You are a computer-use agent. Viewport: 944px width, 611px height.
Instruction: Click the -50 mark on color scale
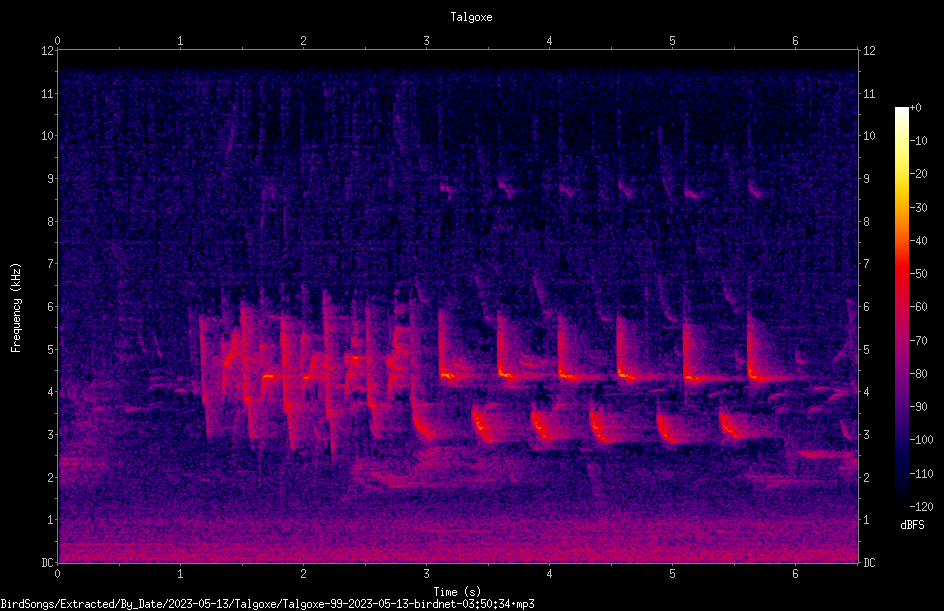click(918, 273)
